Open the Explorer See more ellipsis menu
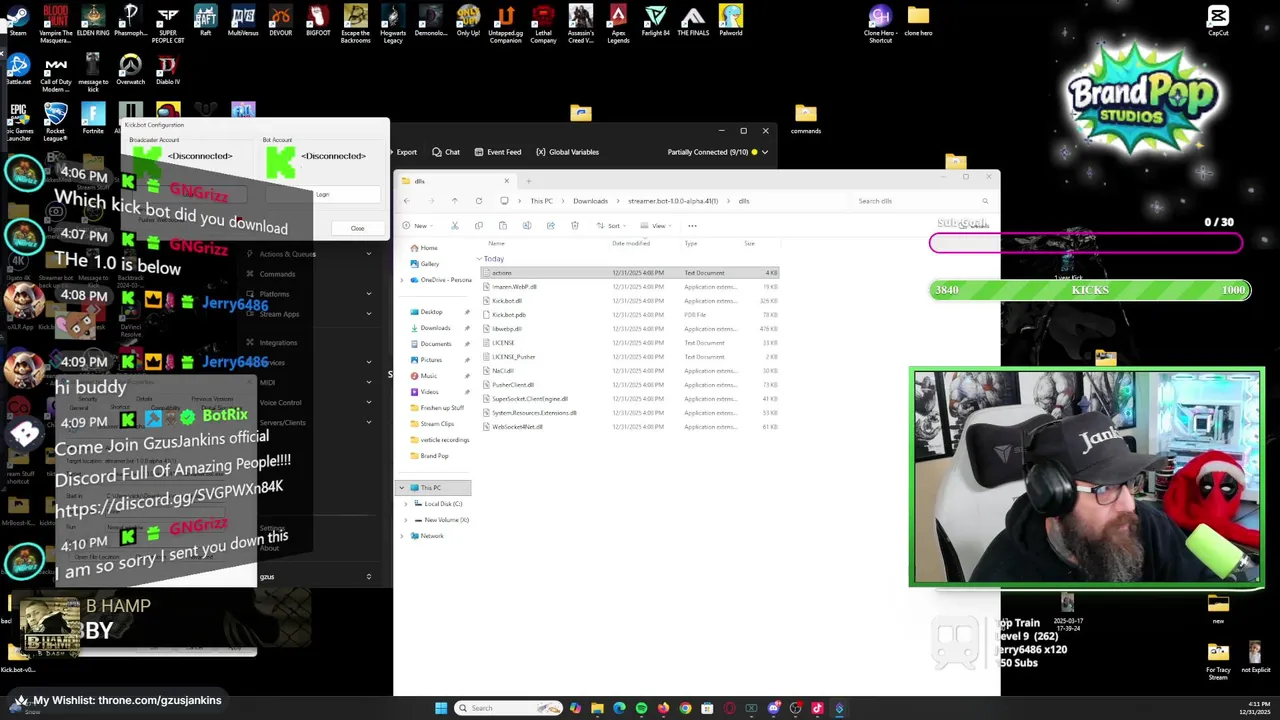The width and height of the screenshot is (1280, 720). [x=692, y=226]
